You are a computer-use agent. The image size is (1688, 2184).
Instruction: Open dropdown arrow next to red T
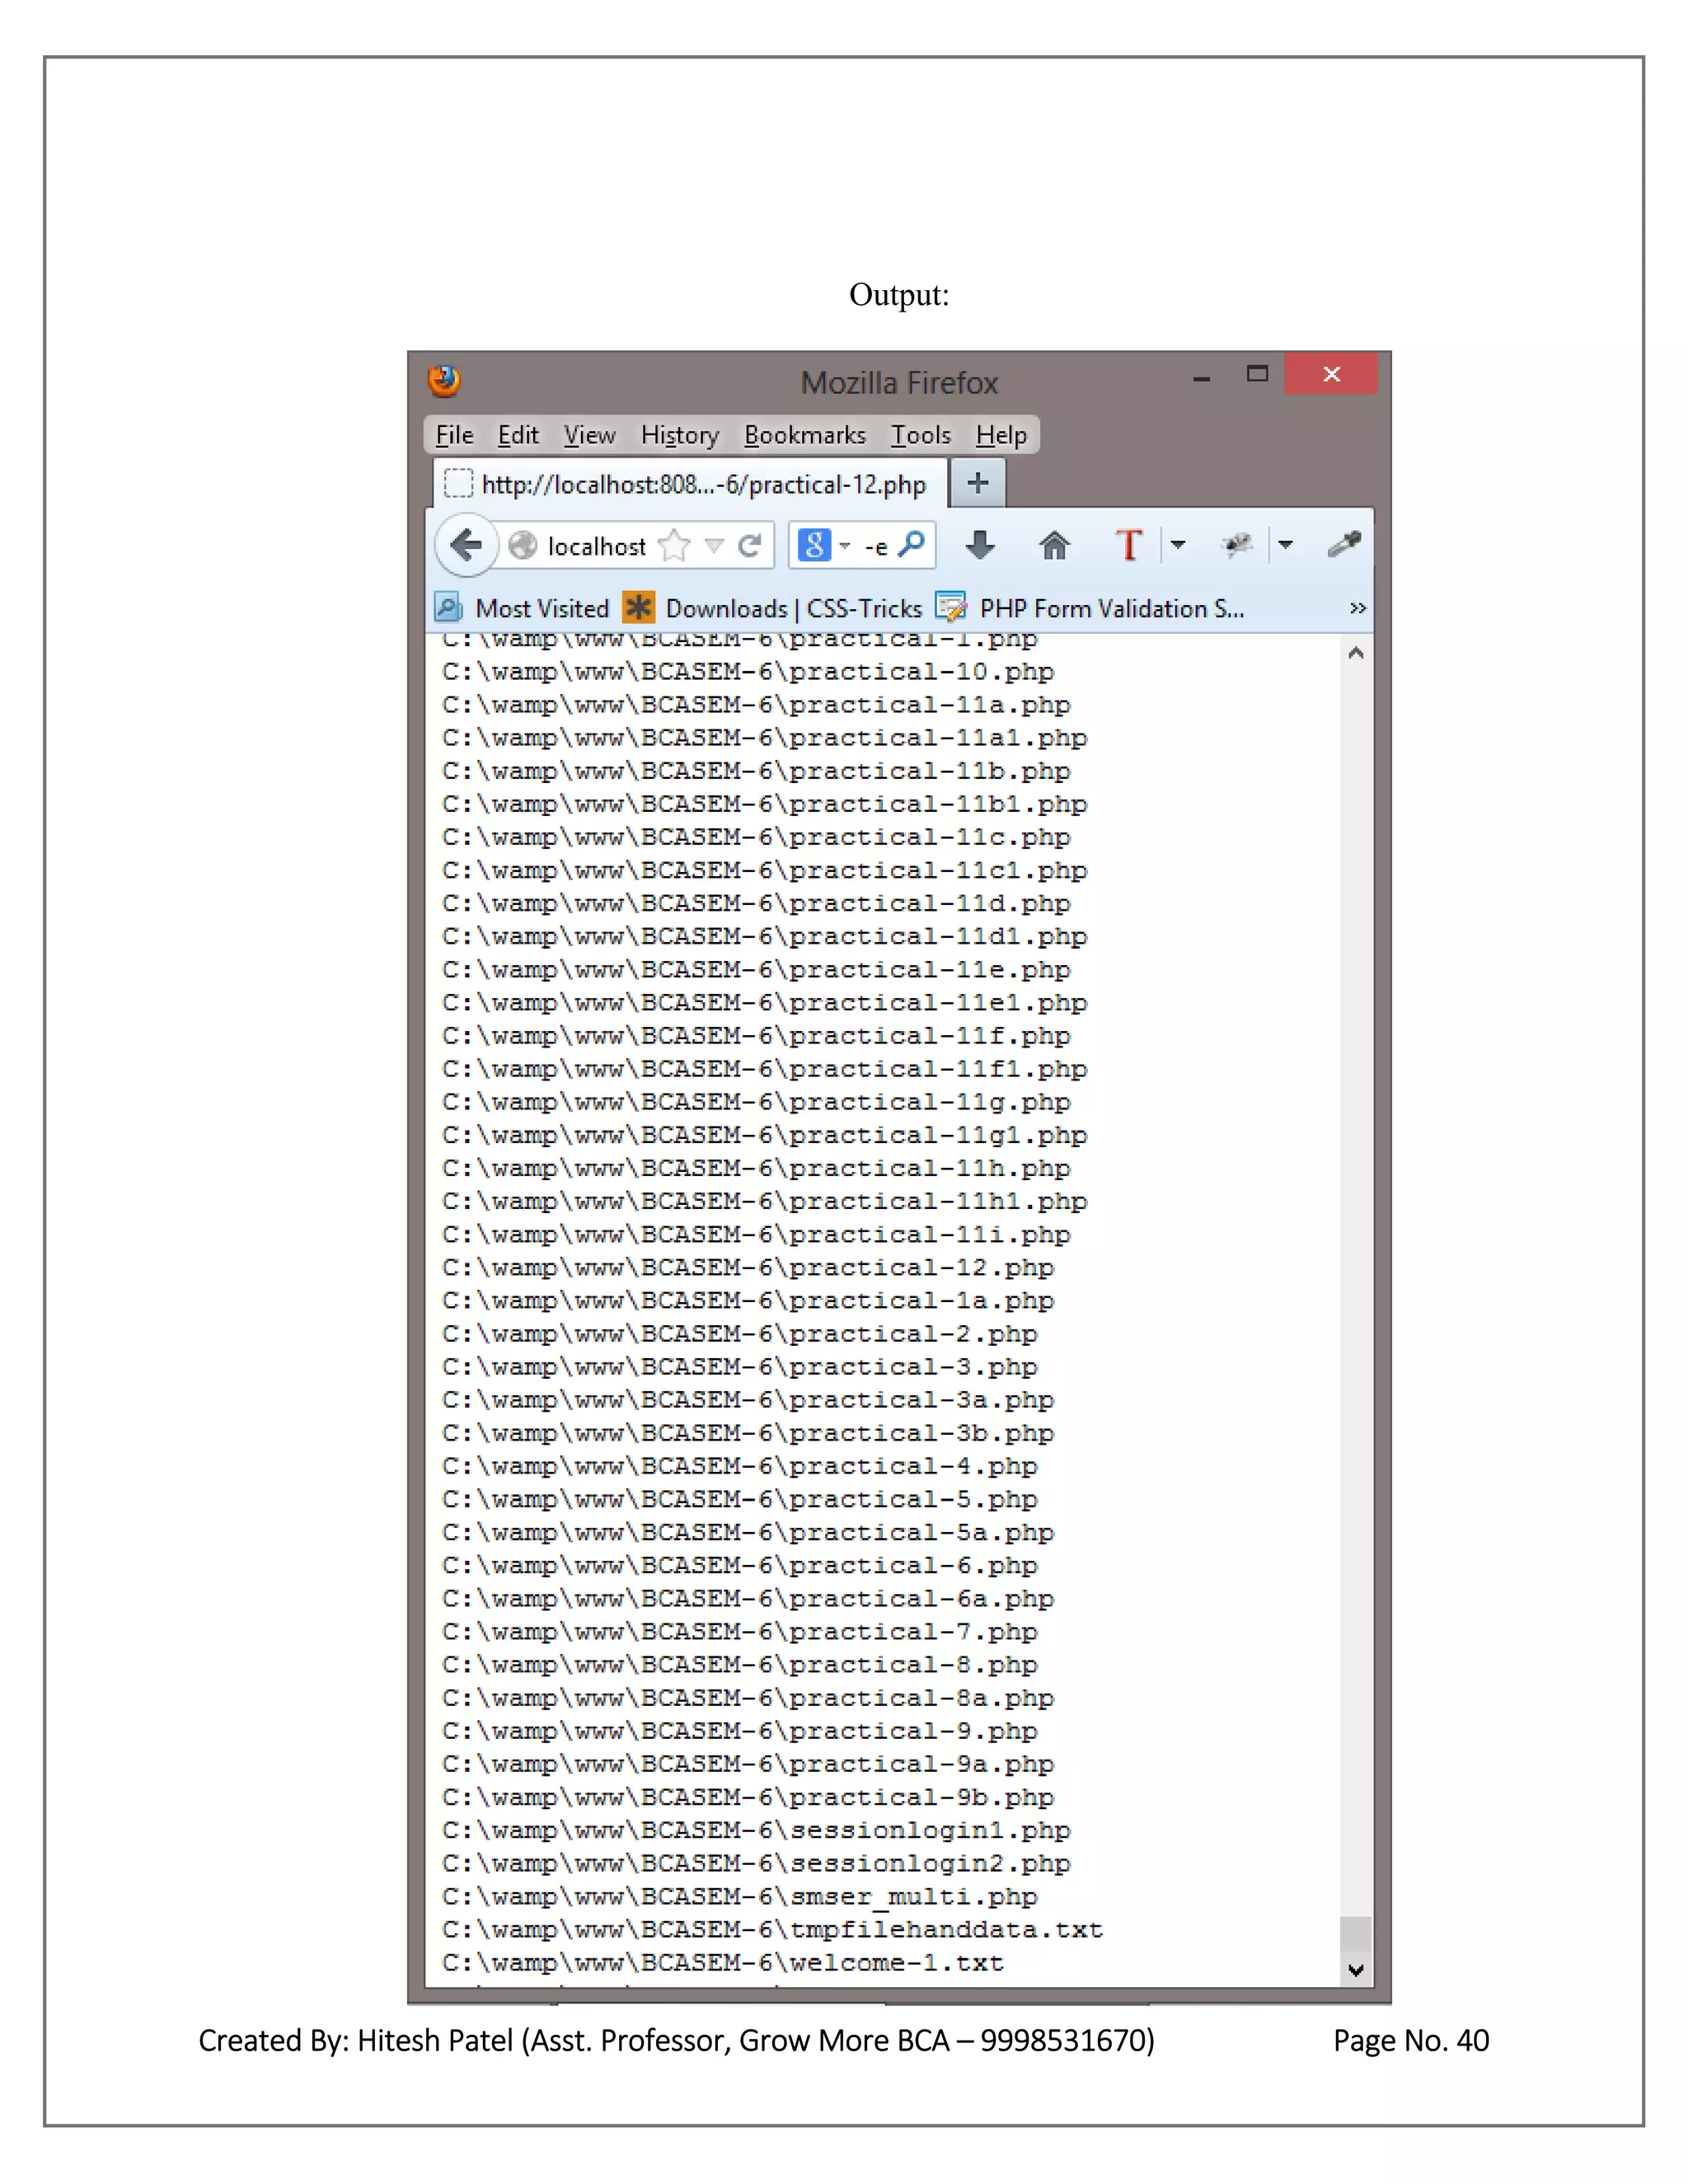(x=1178, y=545)
